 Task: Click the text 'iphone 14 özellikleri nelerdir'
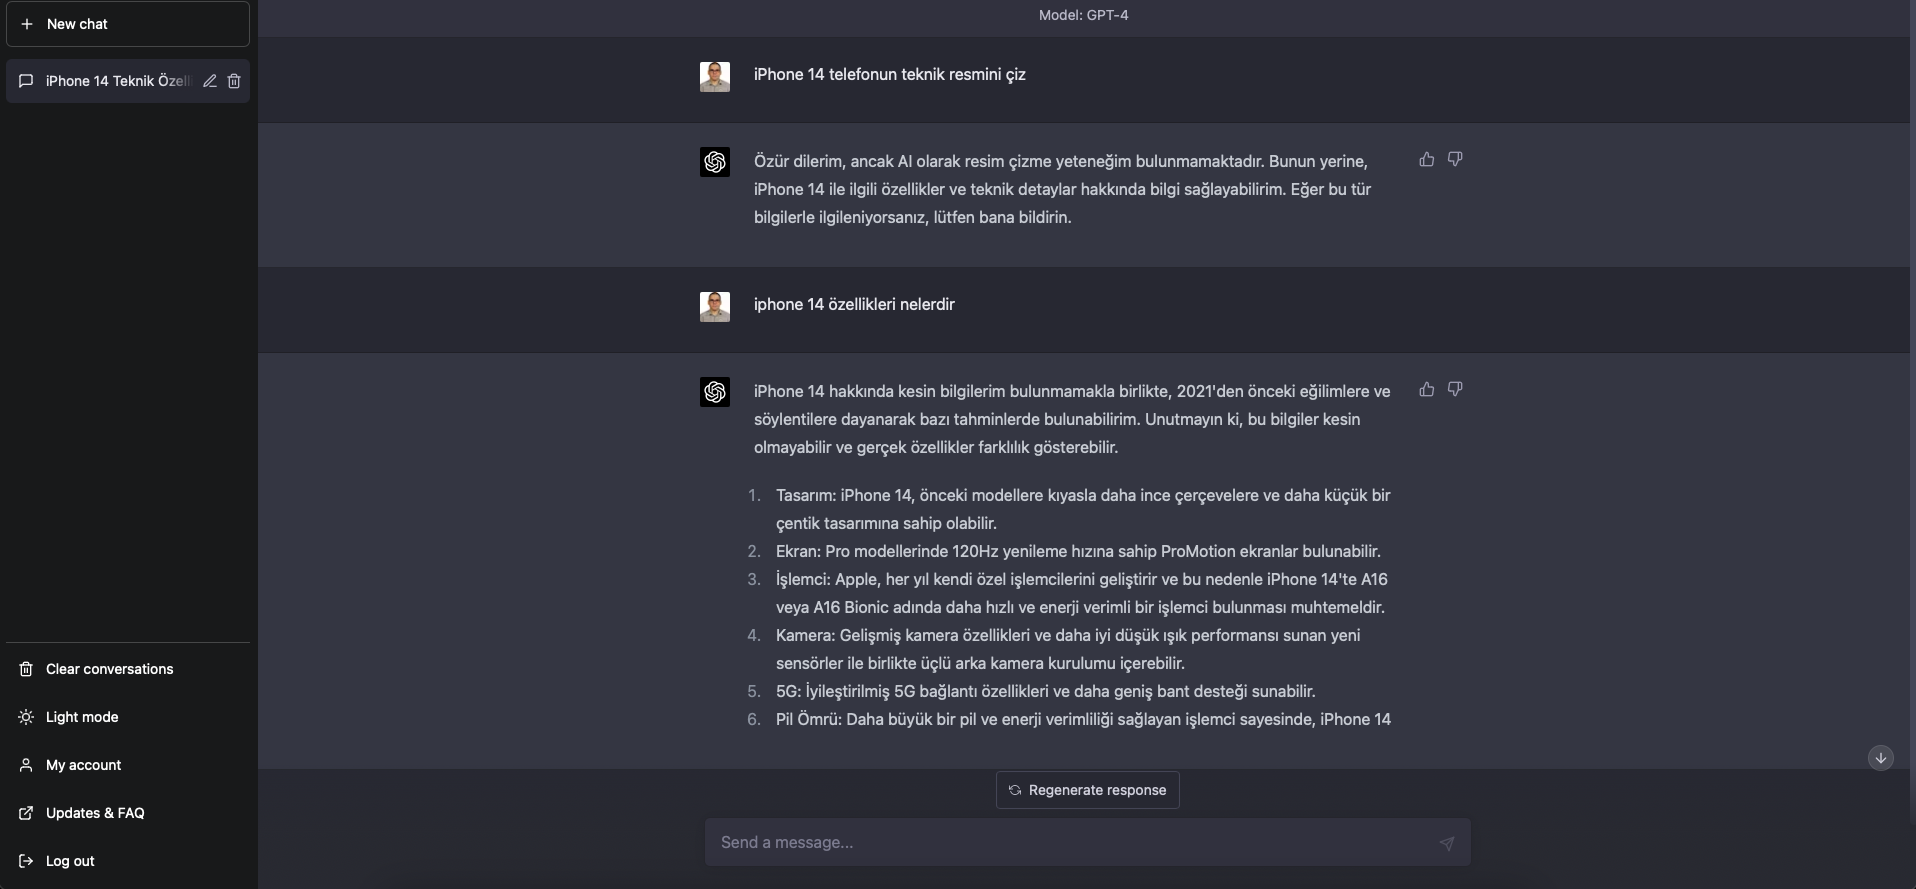854,304
